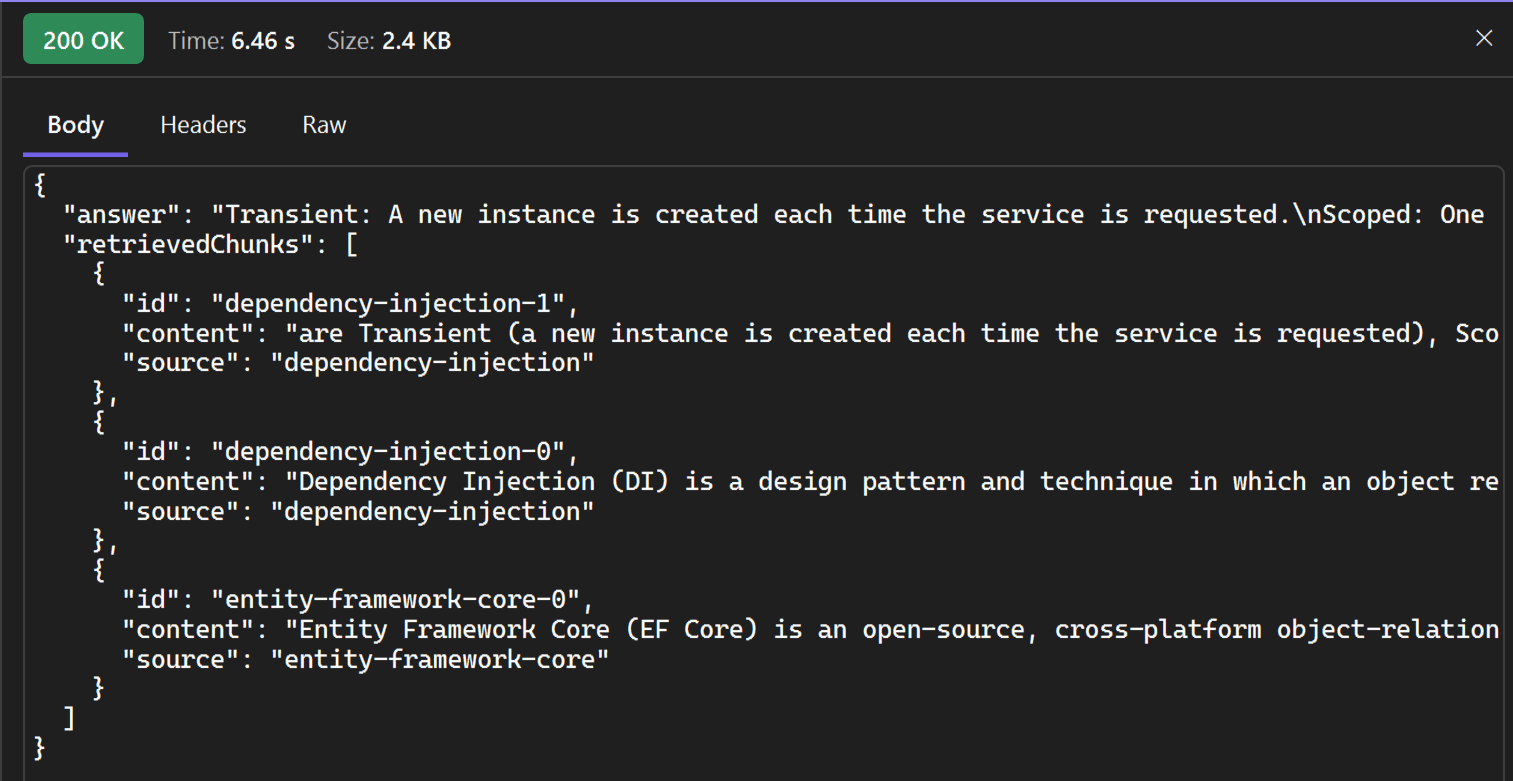Click source line below dependency-injection-1 content
The image size is (1513, 781).
358,362
